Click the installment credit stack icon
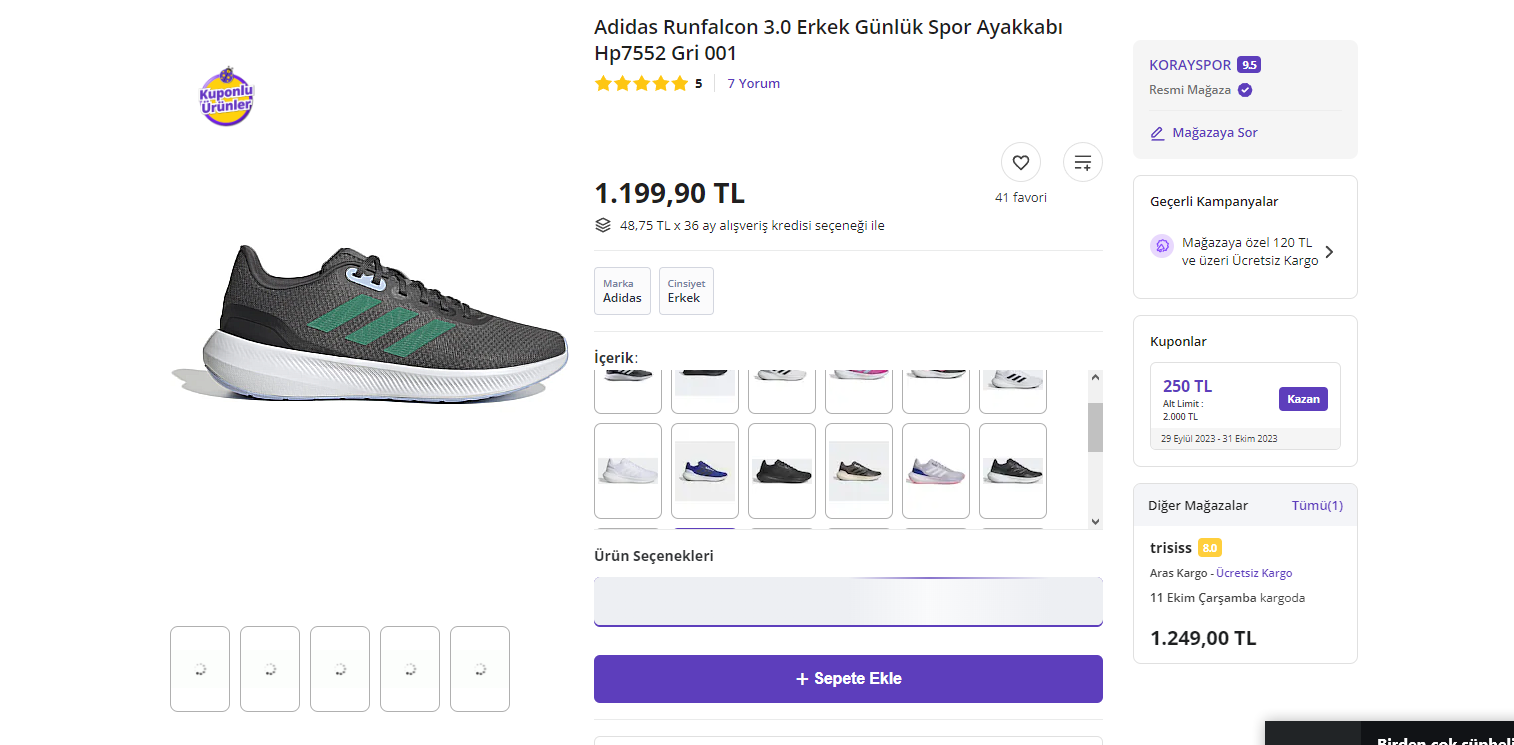Viewport: 1514px width, 745px height. [603, 225]
